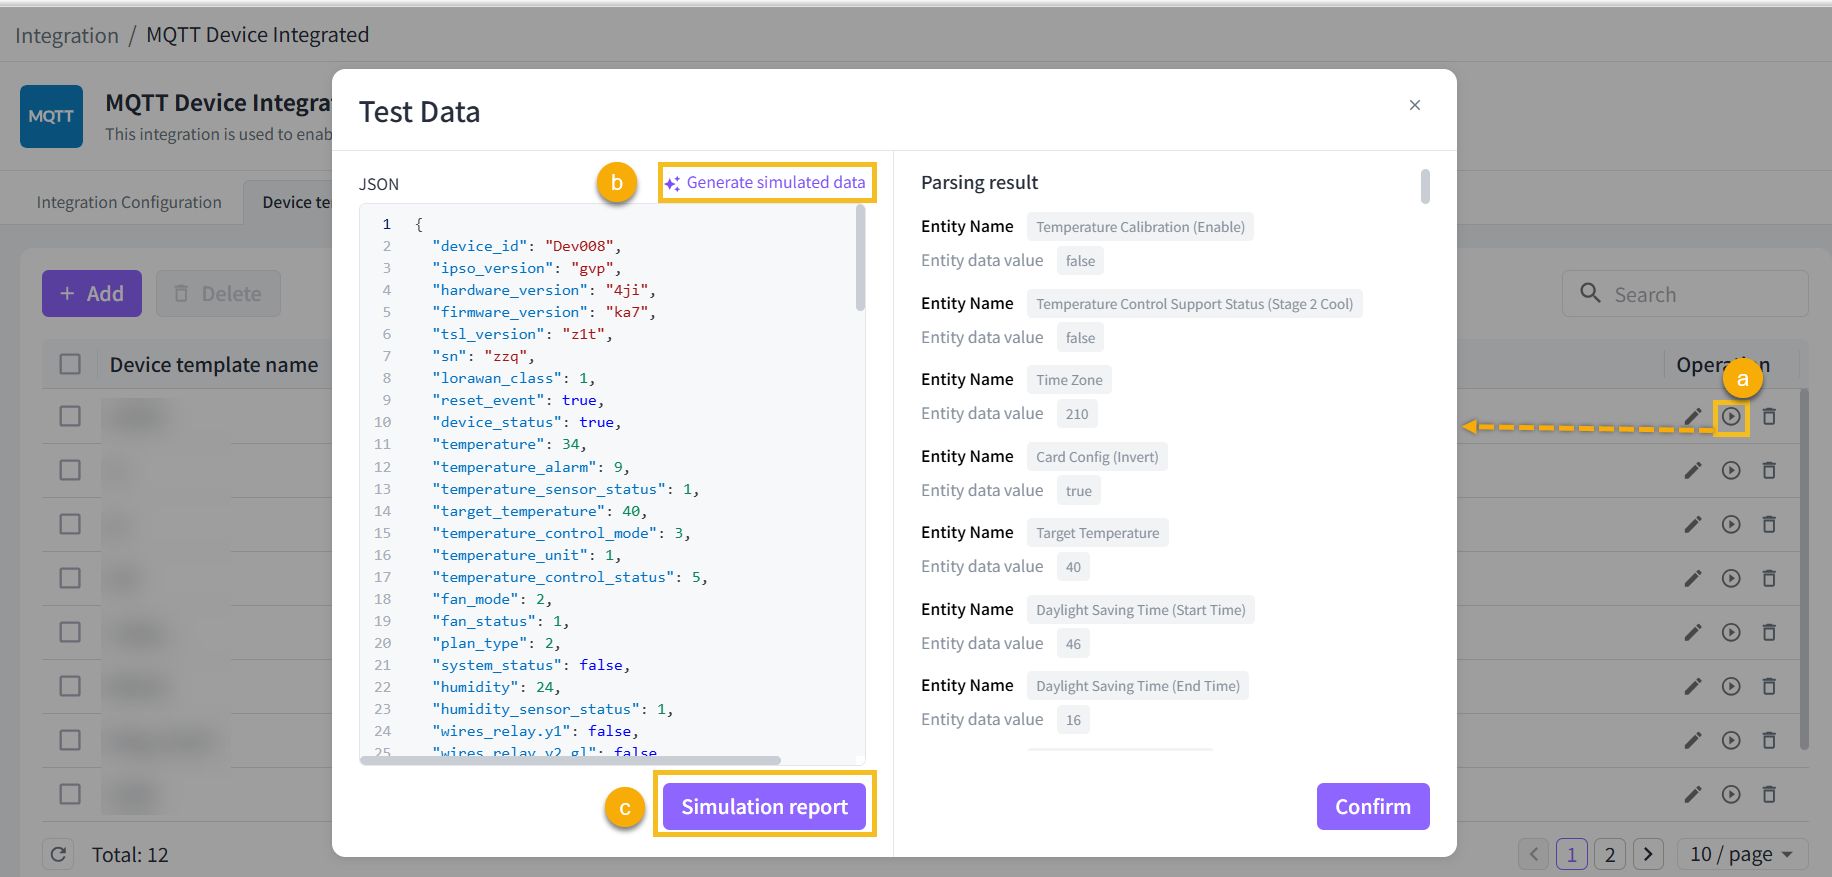
Task: Check the first device template row checkbox
Action: pyautogui.click(x=70, y=416)
